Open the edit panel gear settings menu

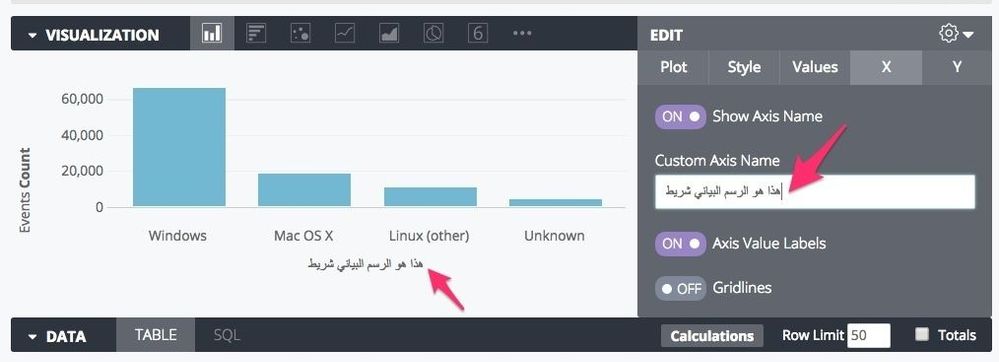[956, 34]
